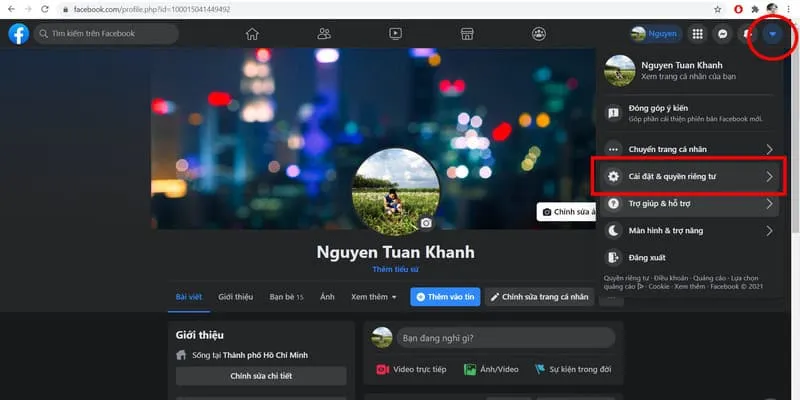Click the 'Tìm kiếm trên Facebook' search field
This screenshot has height=400, width=800.
click(x=107, y=34)
